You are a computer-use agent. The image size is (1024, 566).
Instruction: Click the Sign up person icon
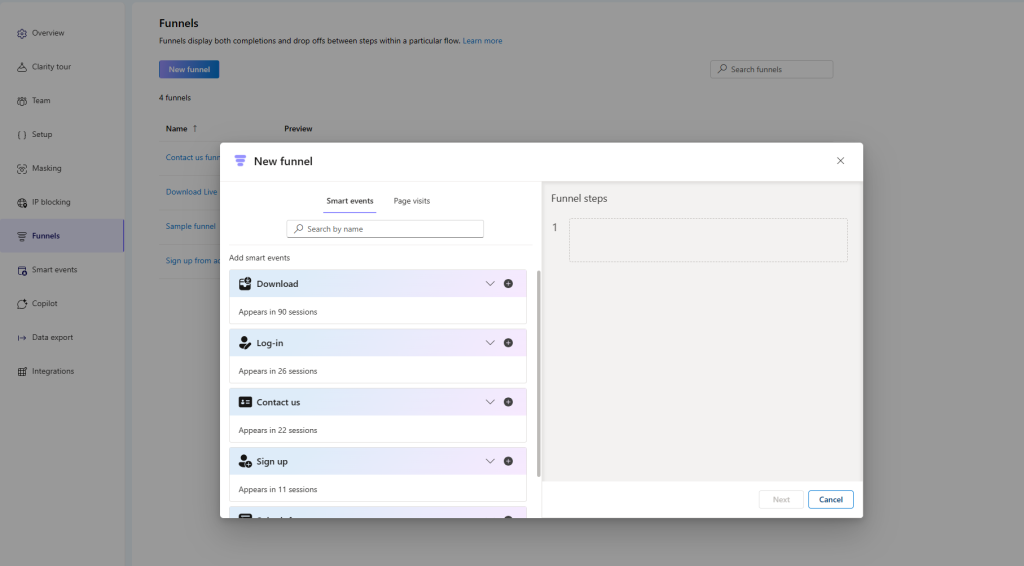coord(245,461)
